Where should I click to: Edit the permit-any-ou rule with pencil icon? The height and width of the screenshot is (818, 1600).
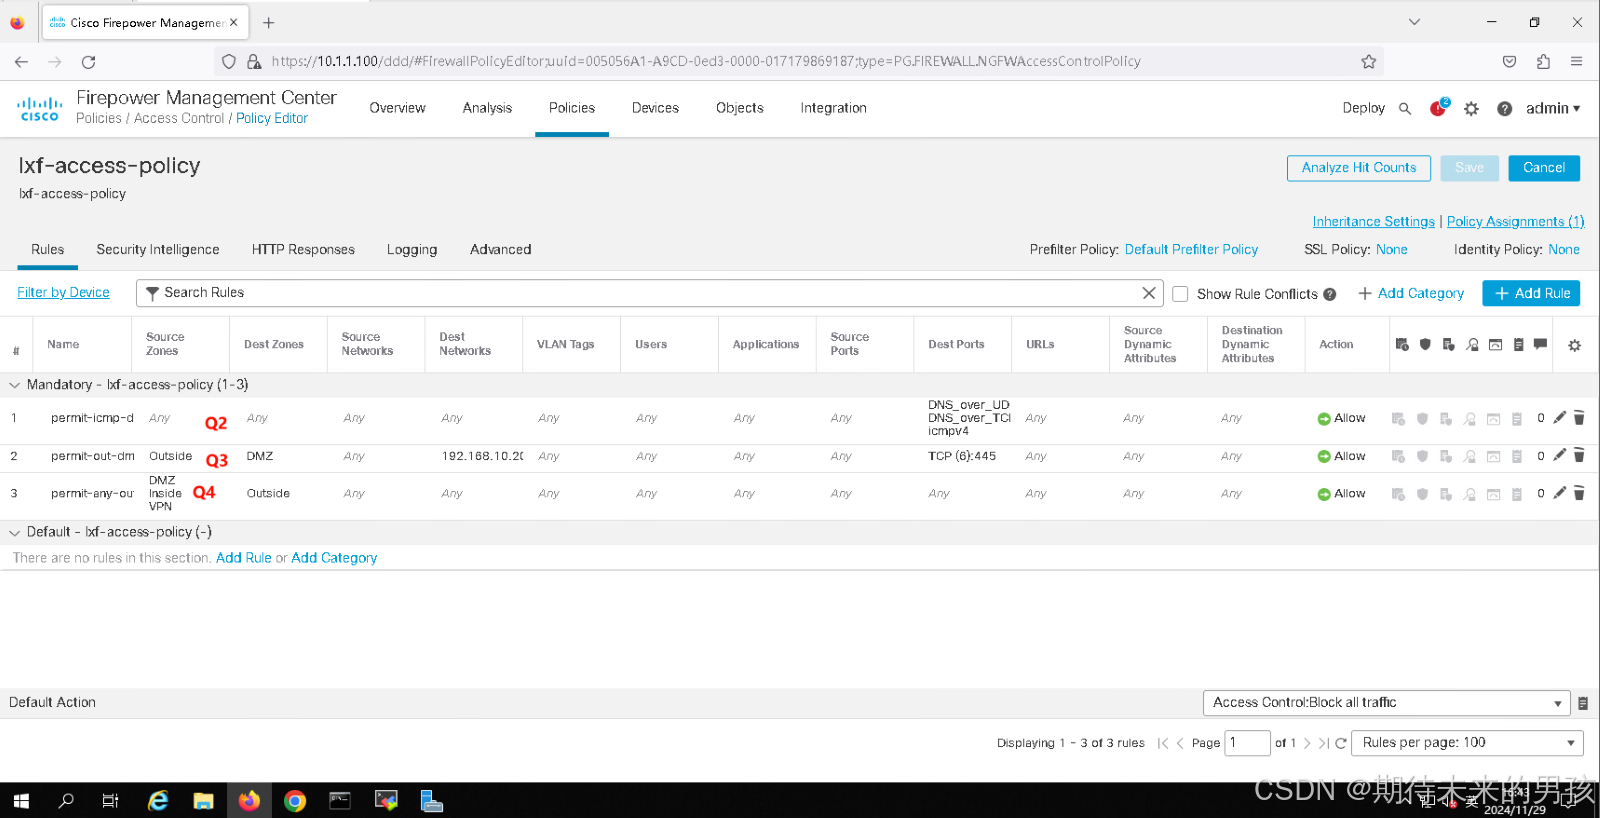(1560, 493)
